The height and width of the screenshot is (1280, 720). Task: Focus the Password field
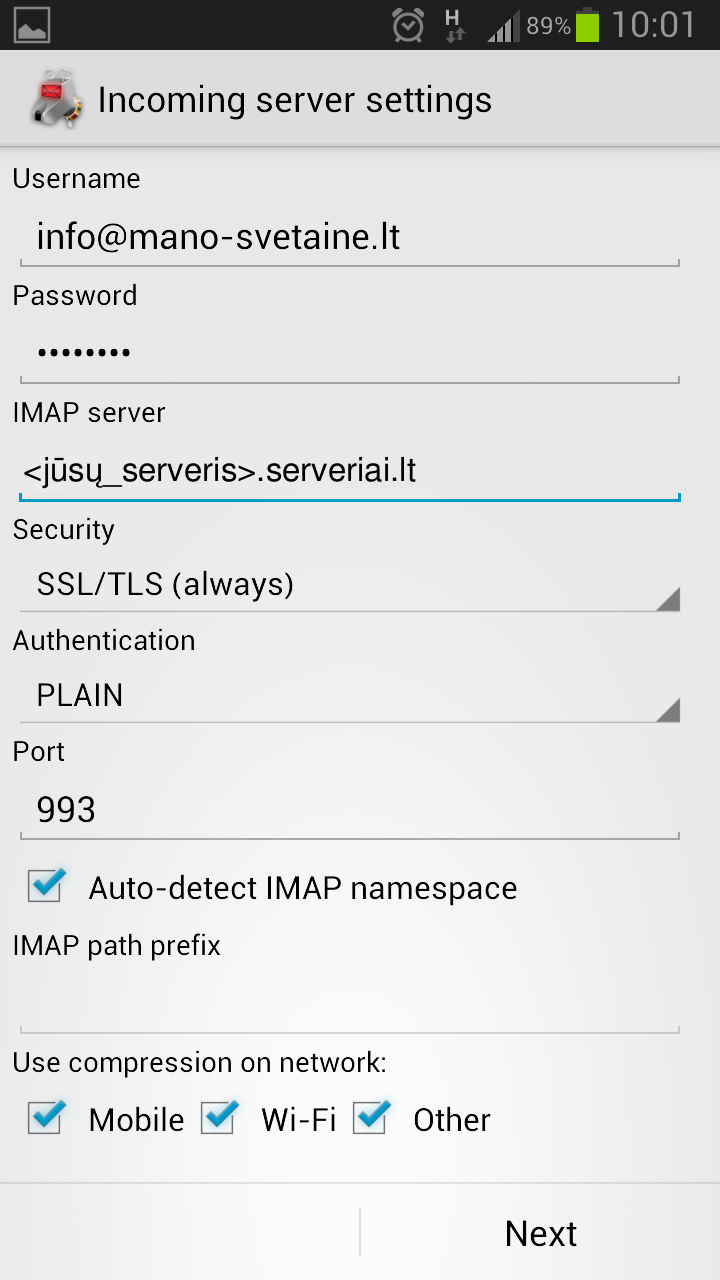click(349, 354)
